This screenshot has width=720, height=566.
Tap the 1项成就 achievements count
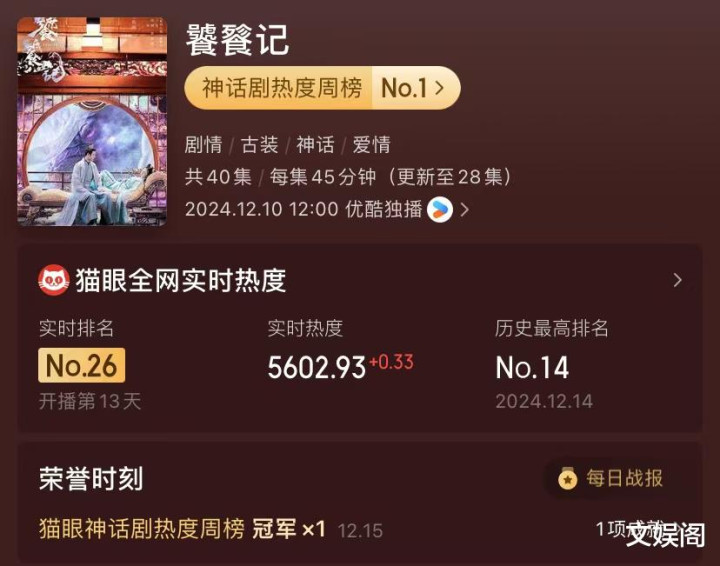[x=631, y=529]
